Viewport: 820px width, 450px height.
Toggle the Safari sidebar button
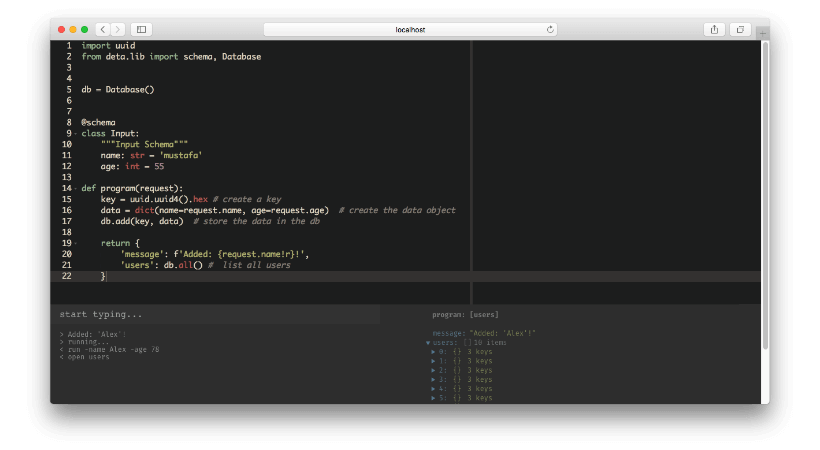pos(141,30)
